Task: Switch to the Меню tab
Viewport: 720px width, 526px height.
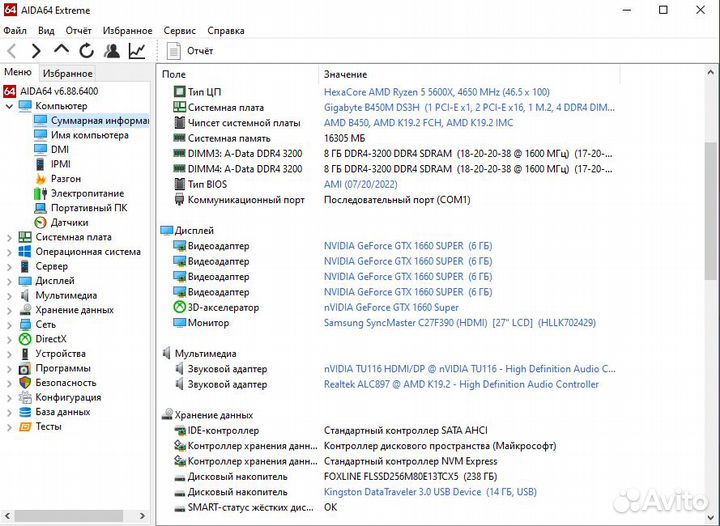Action: tap(18, 72)
